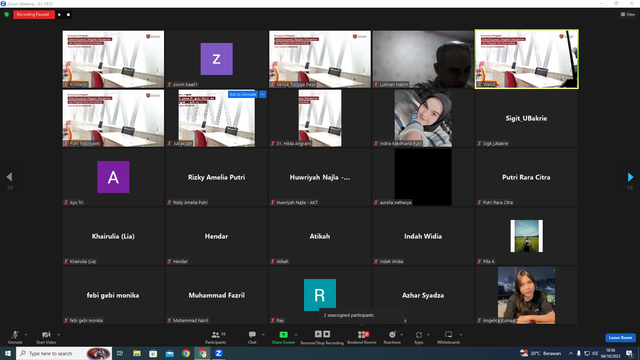640x360 pixels.
Task: Select the Muhammad Fazril tile
Action: coord(216,295)
